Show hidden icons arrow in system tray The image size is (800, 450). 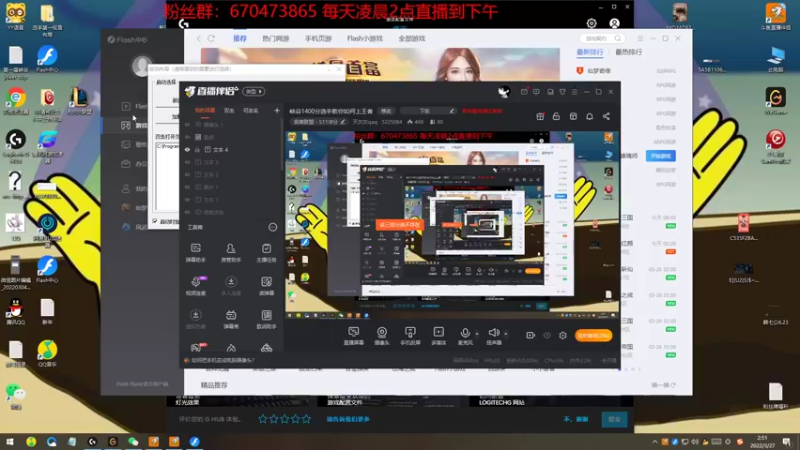coord(655,441)
